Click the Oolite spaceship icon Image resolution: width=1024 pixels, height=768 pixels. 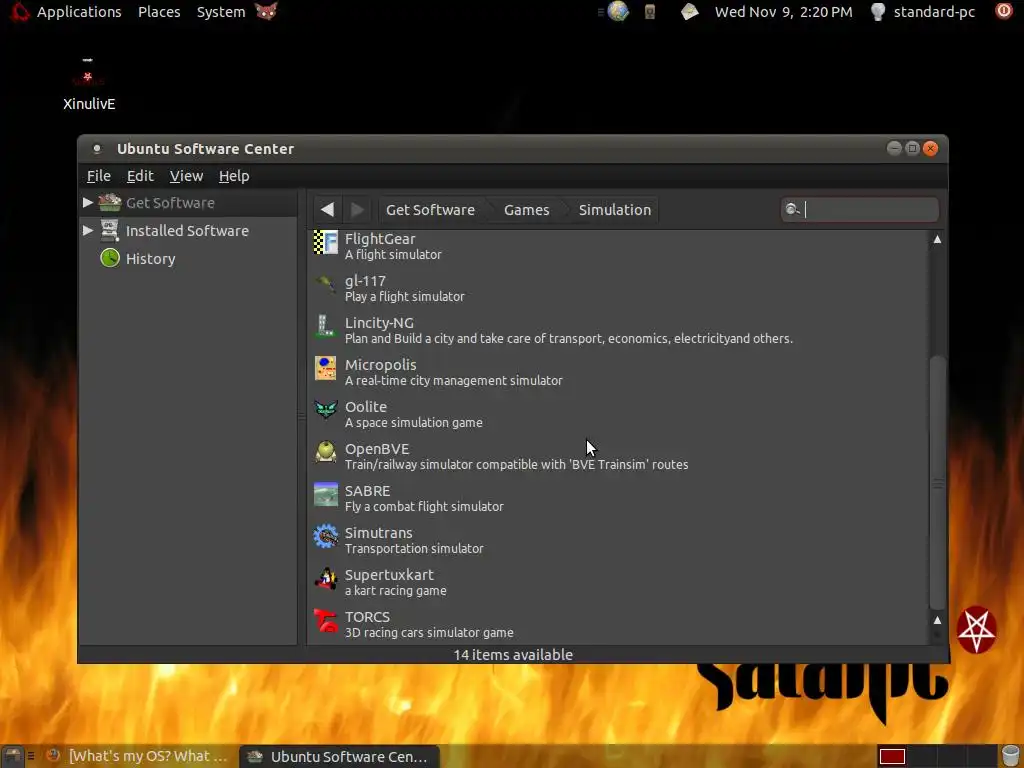click(325, 410)
